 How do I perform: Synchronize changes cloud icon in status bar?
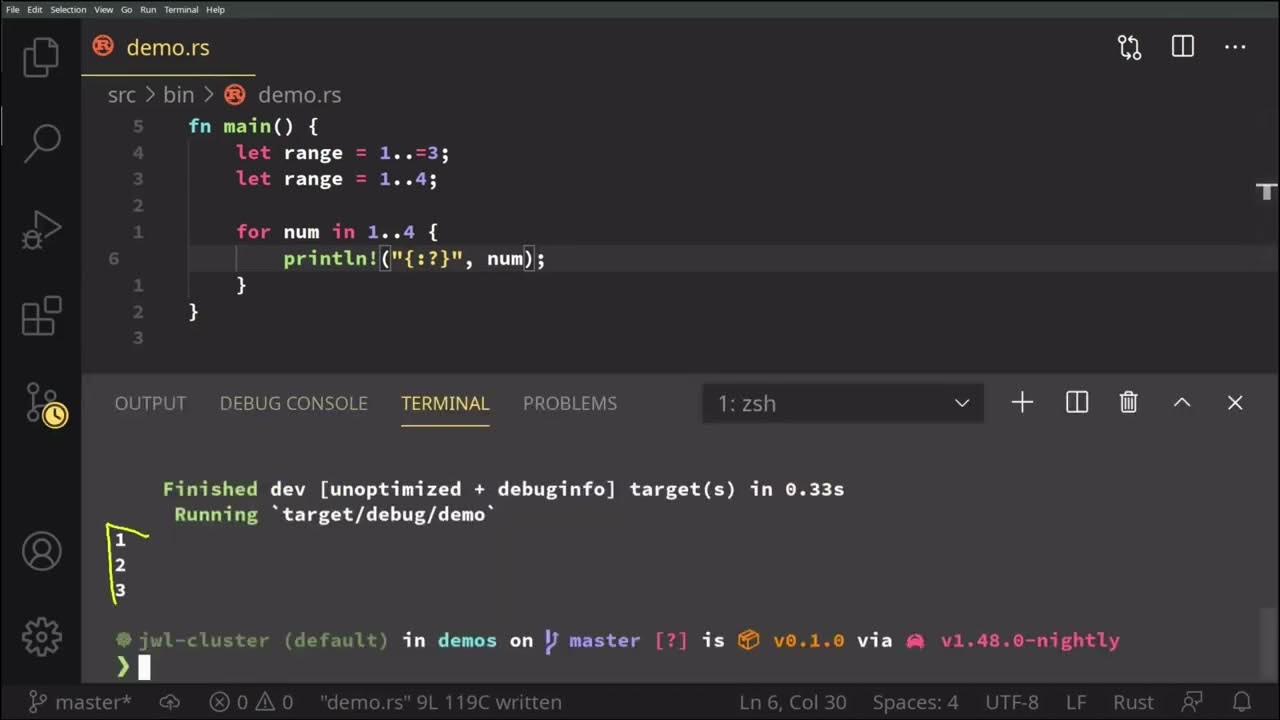(x=170, y=703)
